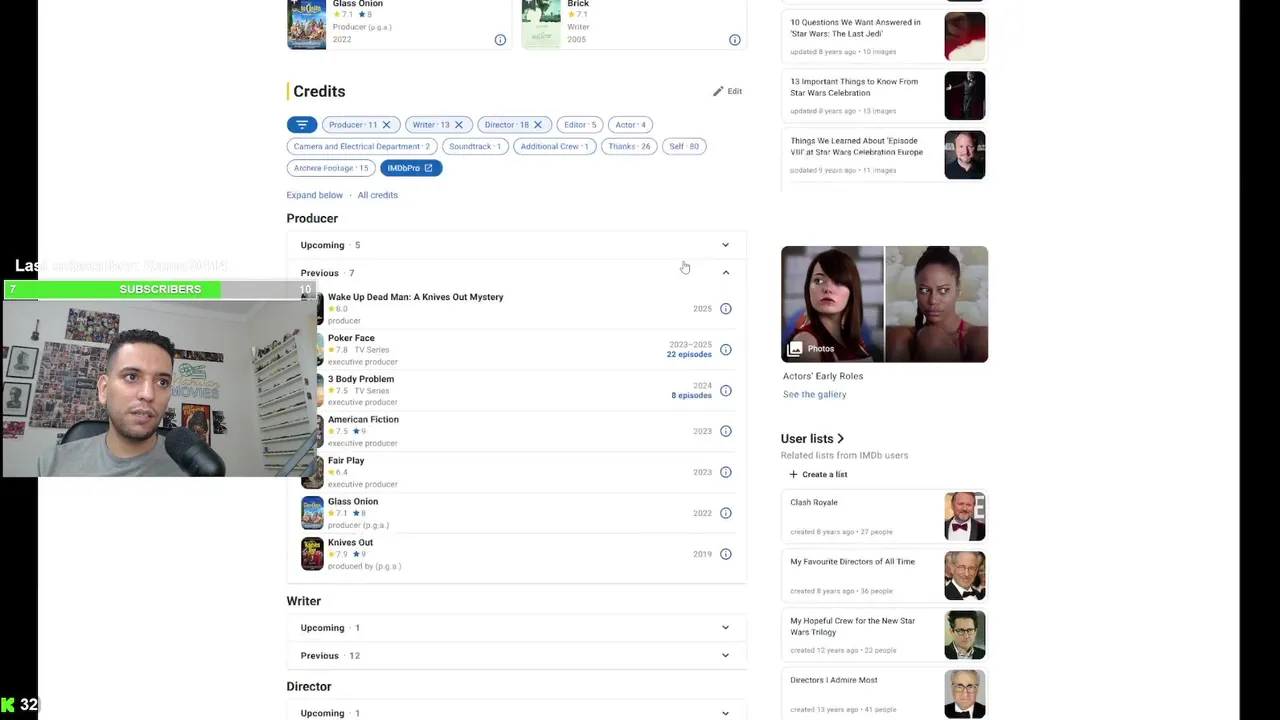1280x720 pixels.
Task: Toggle the Self 80 filter chip
Action: (x=684, y=146)
